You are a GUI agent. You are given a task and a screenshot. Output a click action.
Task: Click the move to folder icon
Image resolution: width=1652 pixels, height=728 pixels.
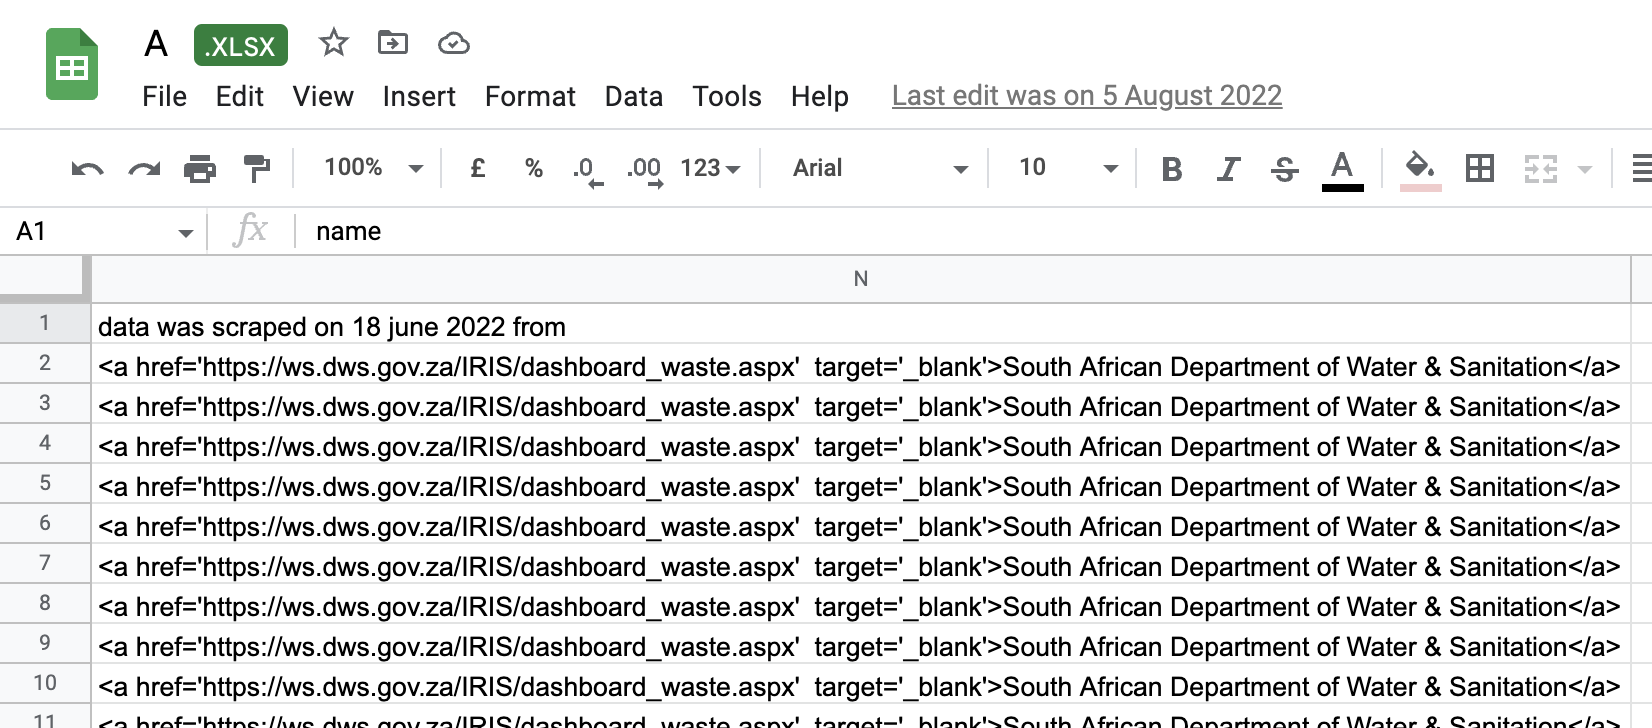tap(393, 43)
